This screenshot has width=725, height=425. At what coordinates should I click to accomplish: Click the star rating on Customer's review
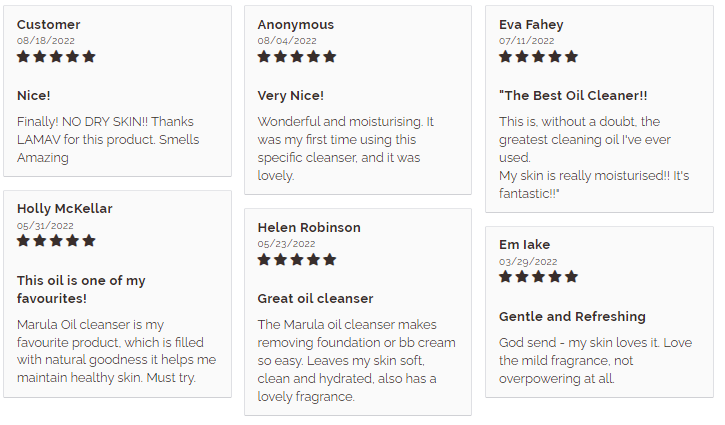click(56, 57)
